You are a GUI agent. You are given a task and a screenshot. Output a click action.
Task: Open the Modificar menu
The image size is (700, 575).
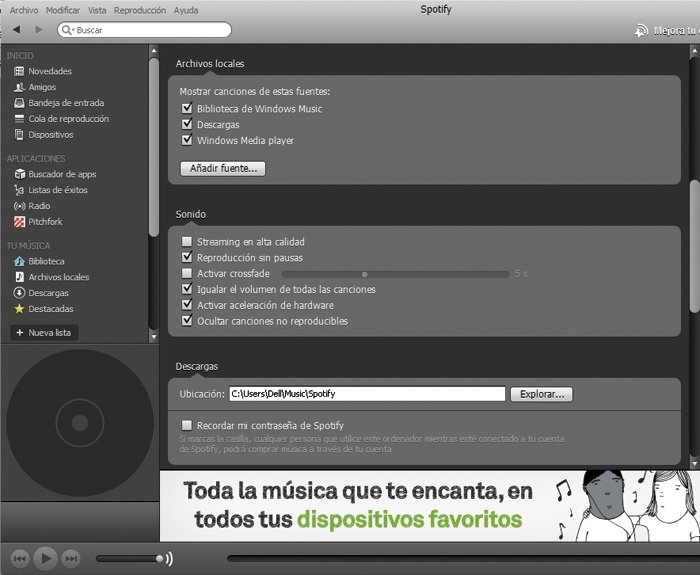pyautogui.click(x=62, y=10)
